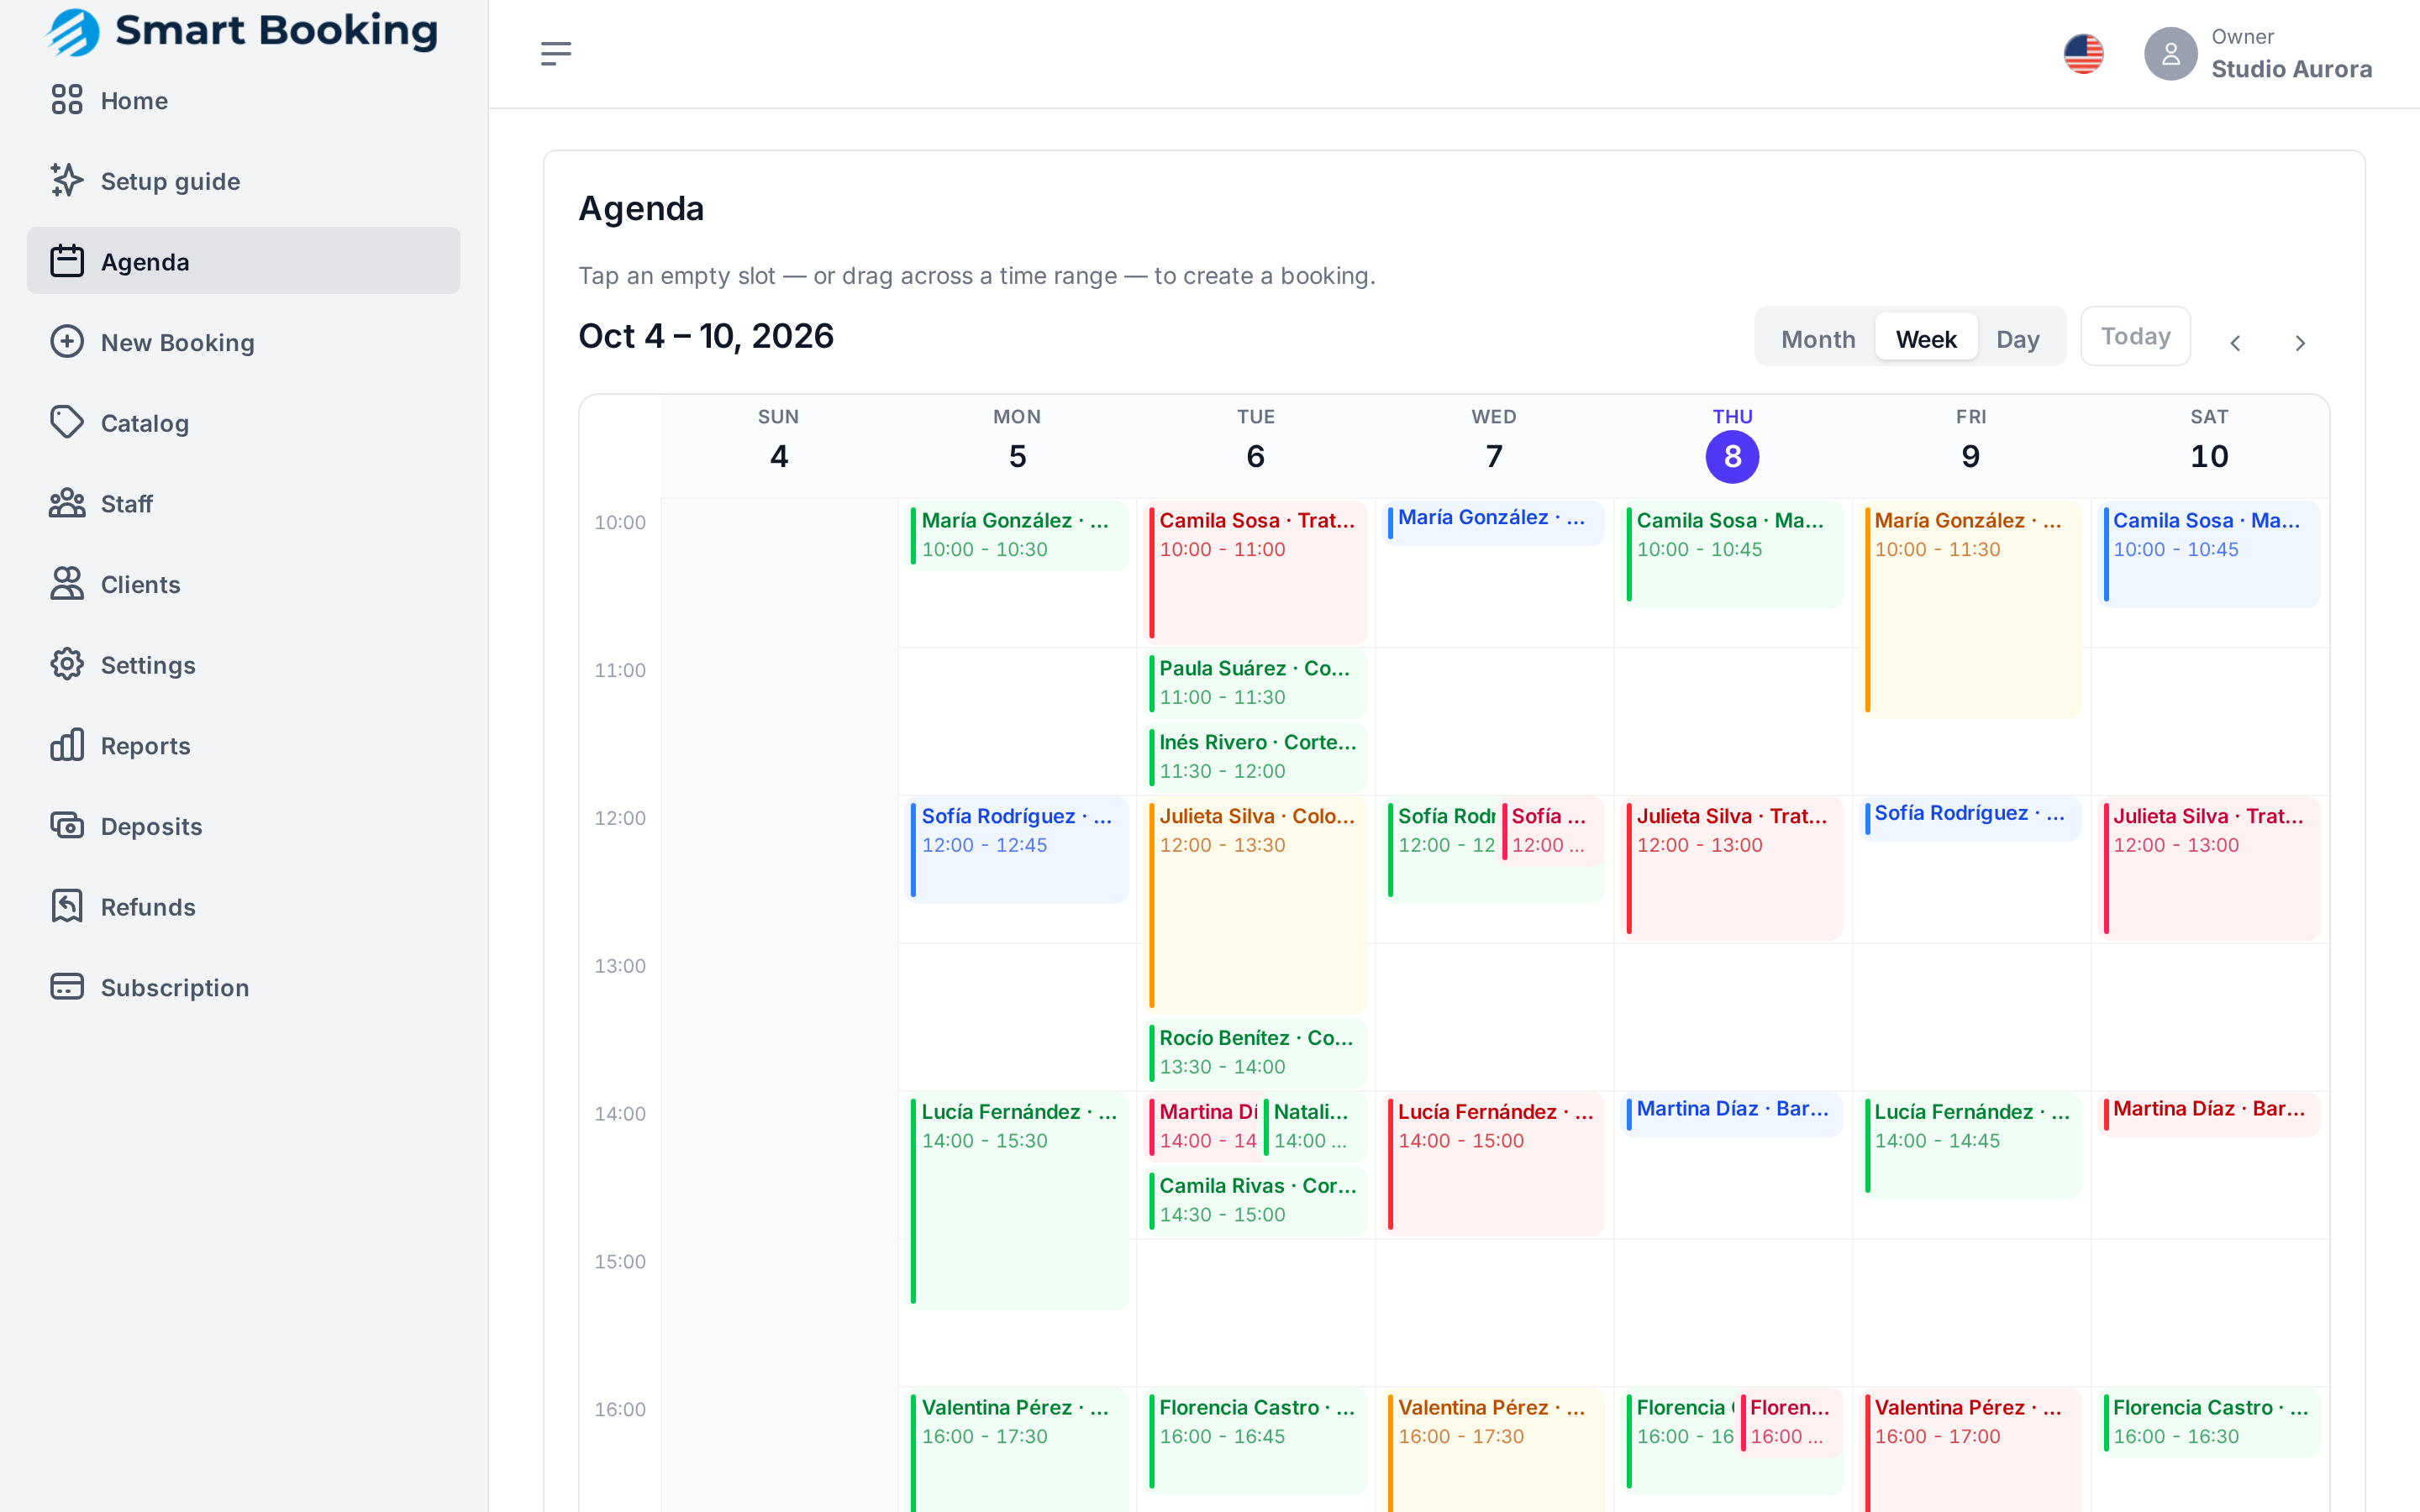
Task: Open the Refunds receipt icon
Action: tap(67, 906)
